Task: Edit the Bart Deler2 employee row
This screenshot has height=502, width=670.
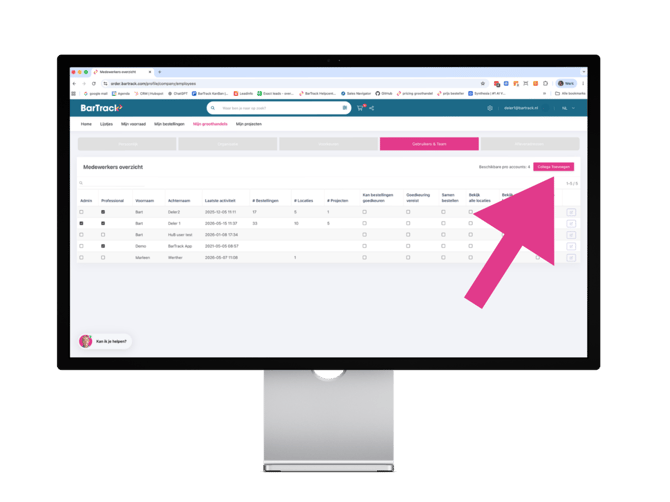Action: coord(571,212)
